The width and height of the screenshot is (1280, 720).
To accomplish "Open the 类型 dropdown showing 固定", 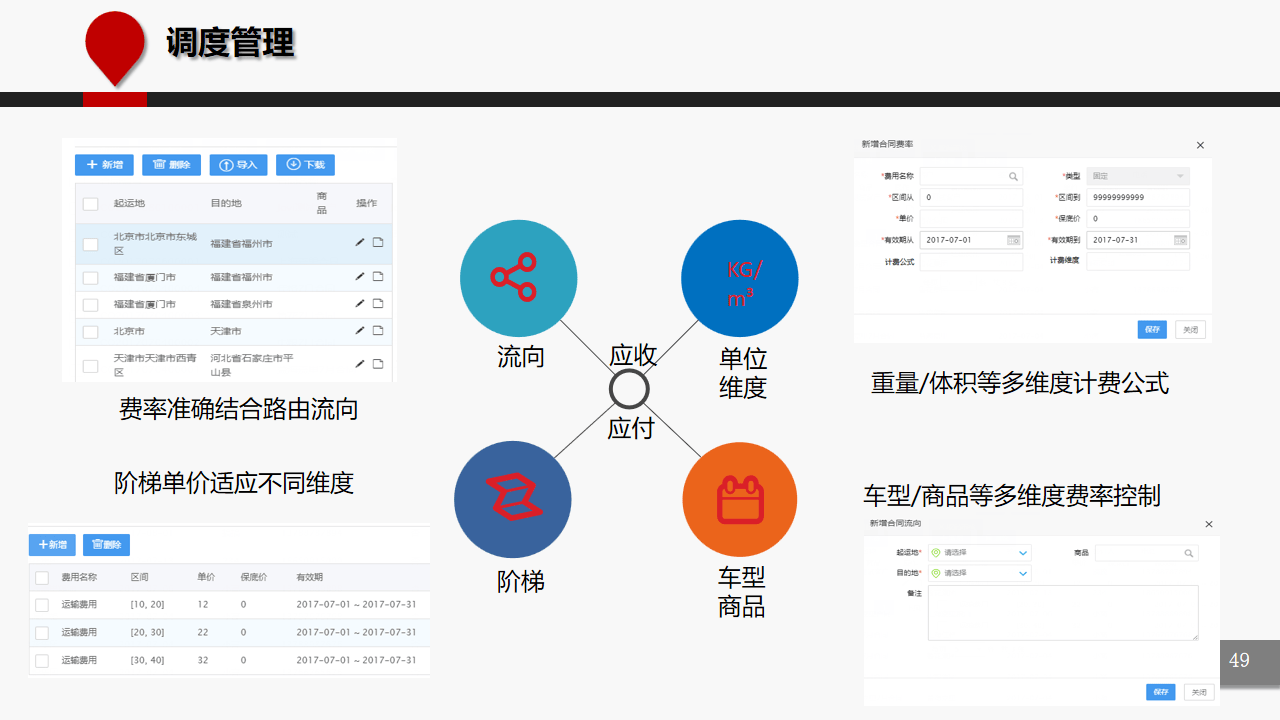I will click(x=1138, y=176).
